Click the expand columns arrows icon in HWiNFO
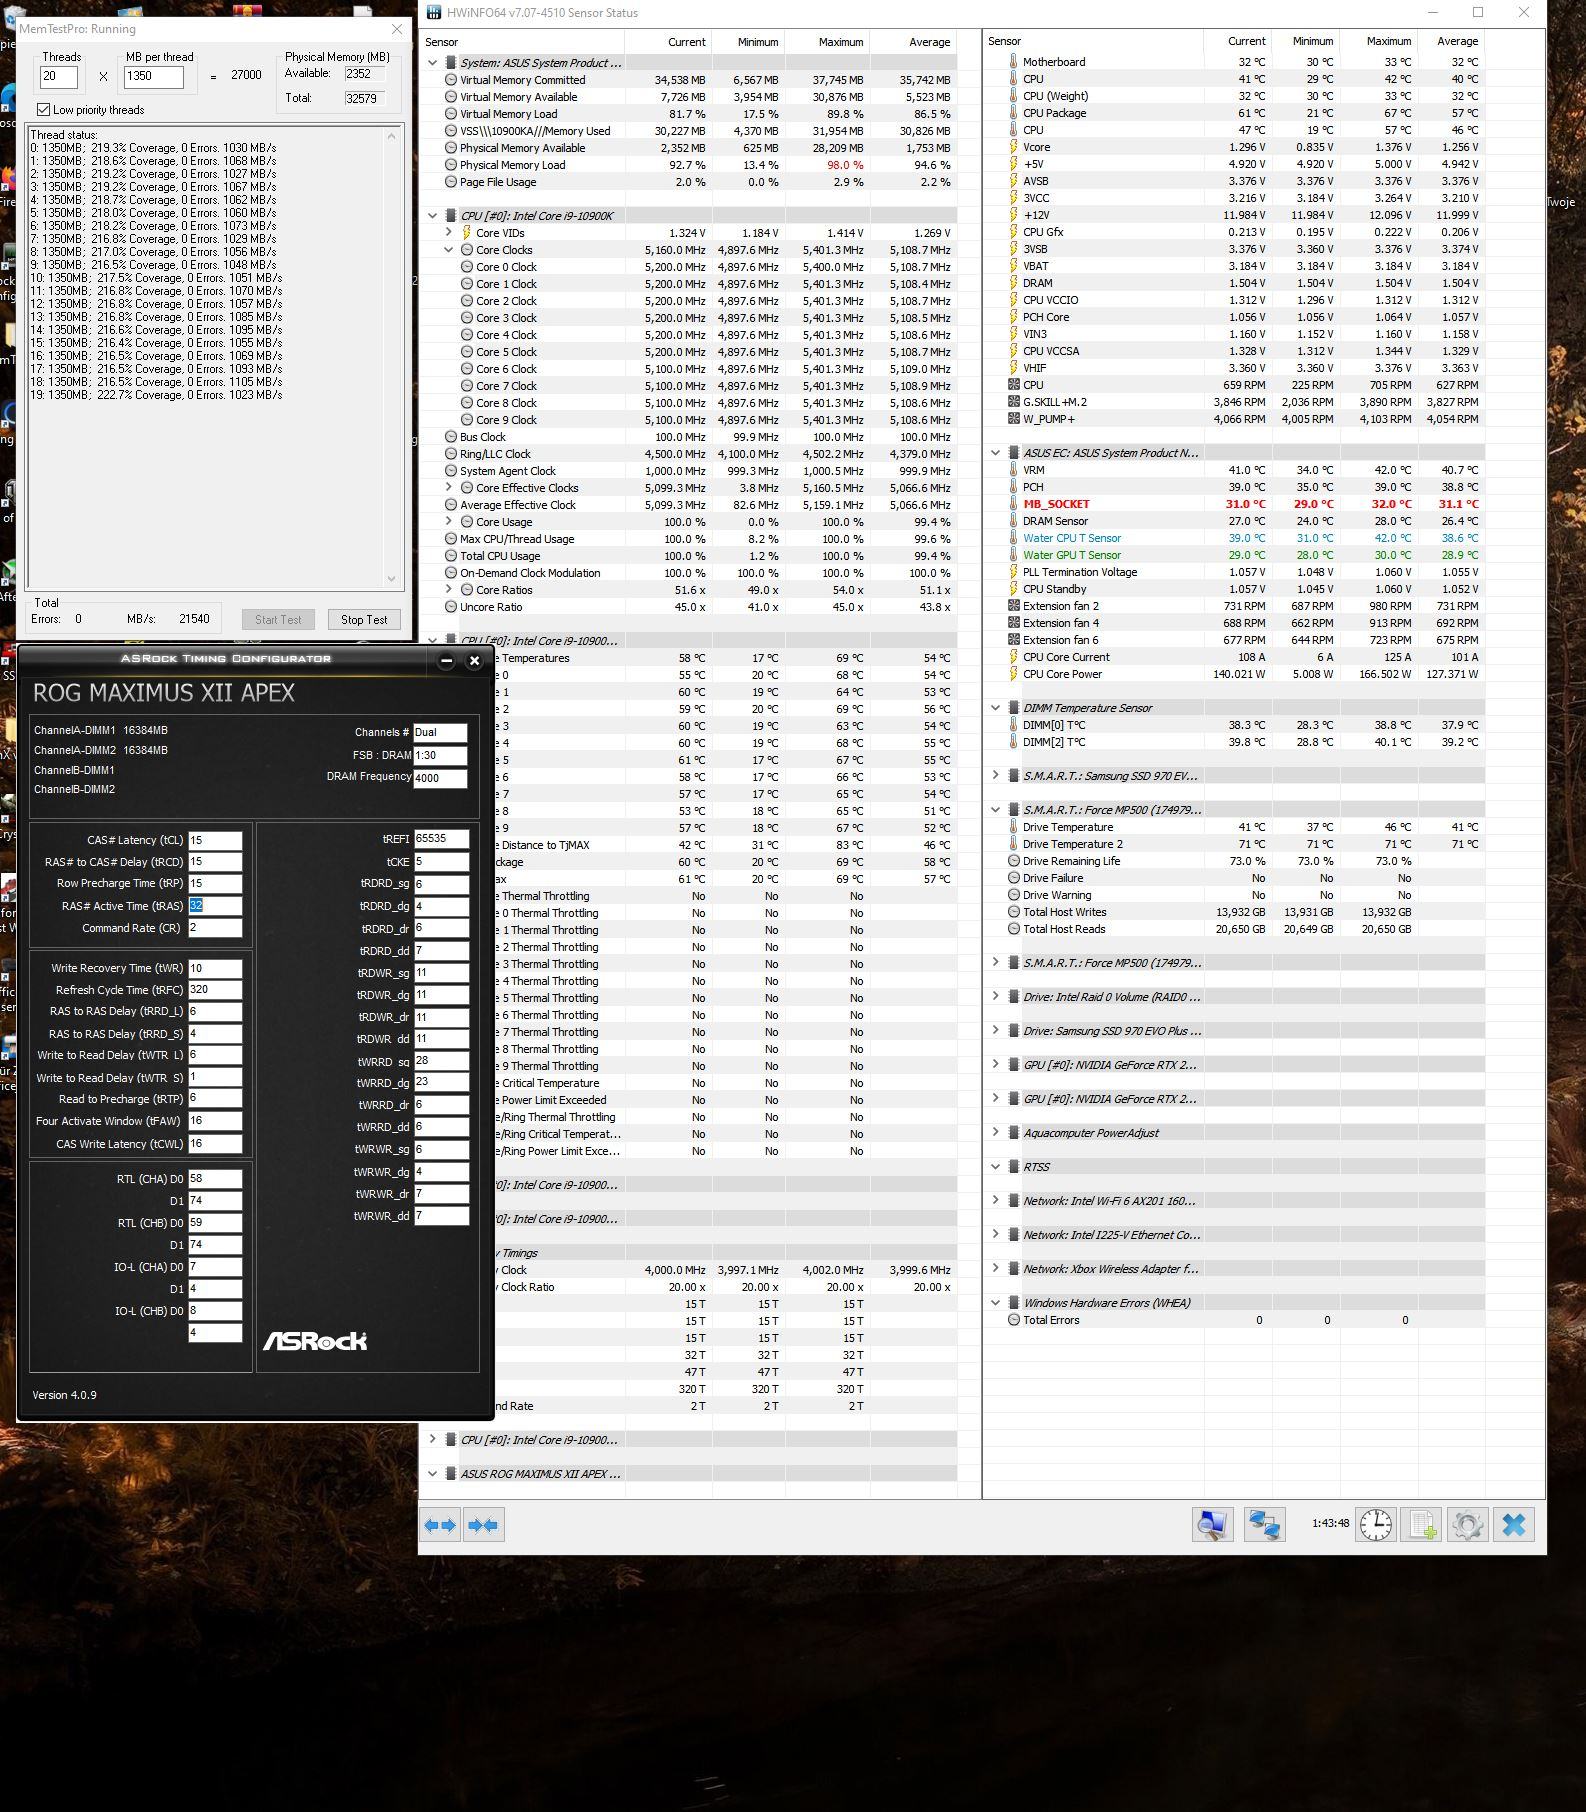Image resolution: width=1586 pixels, height=1812 pixels. pyautogui.click(x=440, y=1525)
